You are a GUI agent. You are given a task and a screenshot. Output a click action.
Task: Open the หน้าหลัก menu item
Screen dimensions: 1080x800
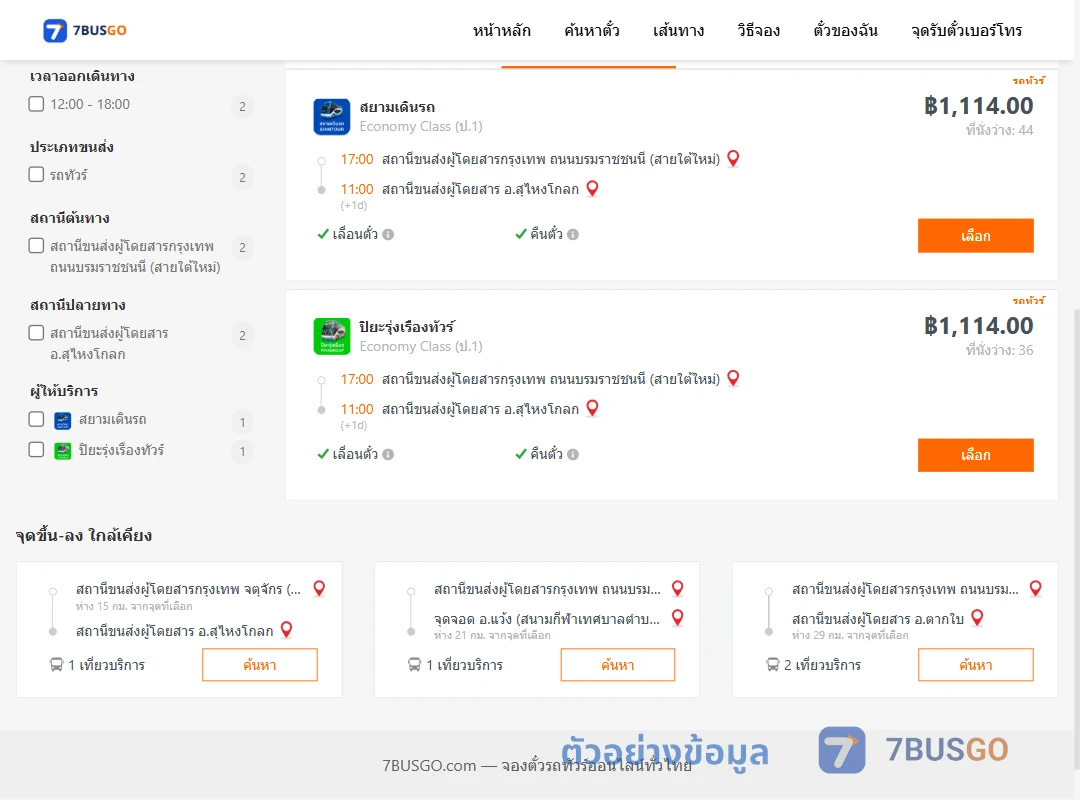pos(501,30)
